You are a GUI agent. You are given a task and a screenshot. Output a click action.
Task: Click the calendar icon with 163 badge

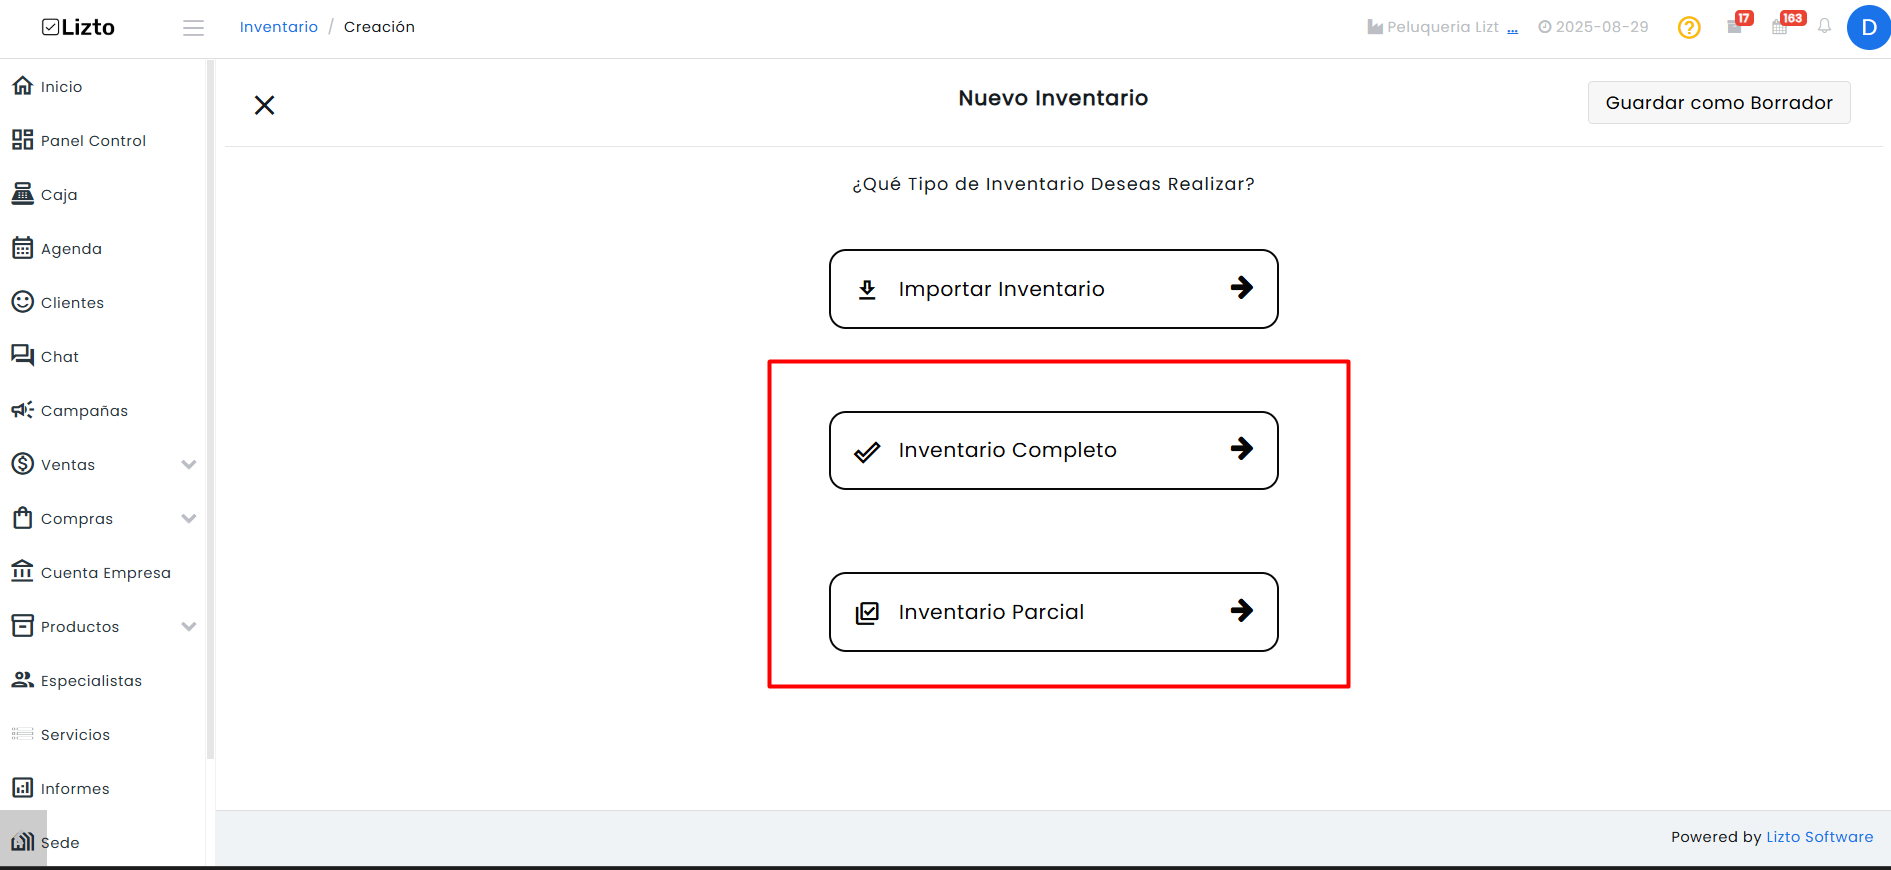pyautogui.click(x=1780, y=27)
